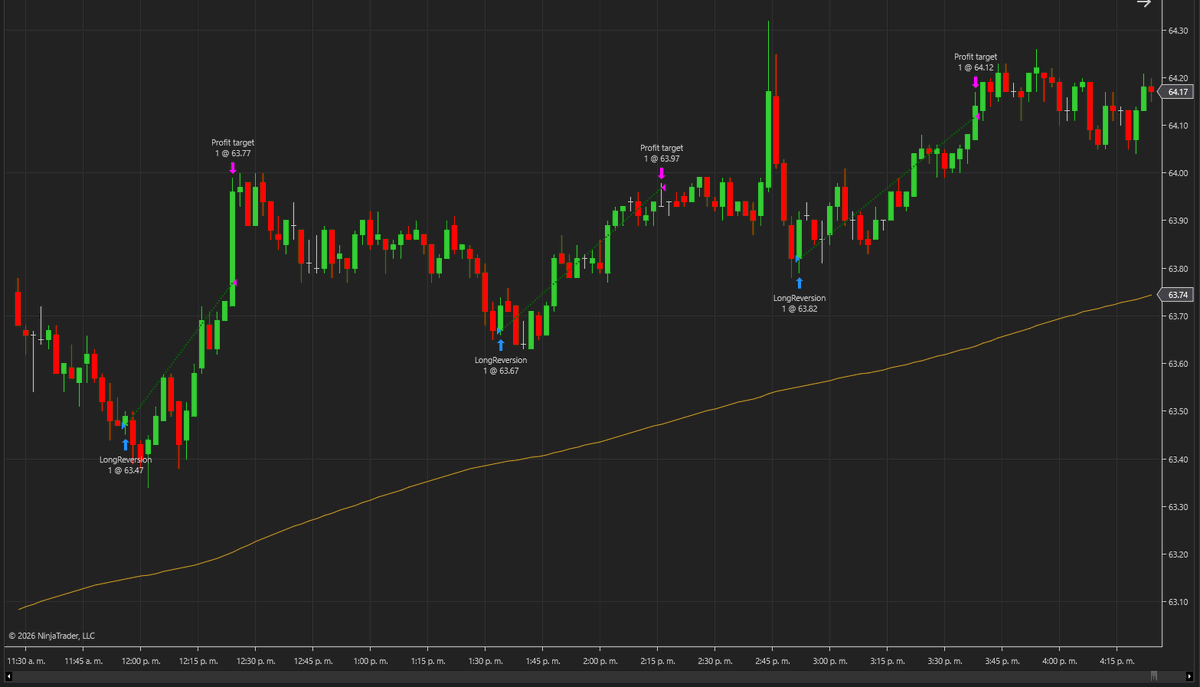
Task: Click the blue entry arrow for LongReversion at 63.67
Action: 501,344
